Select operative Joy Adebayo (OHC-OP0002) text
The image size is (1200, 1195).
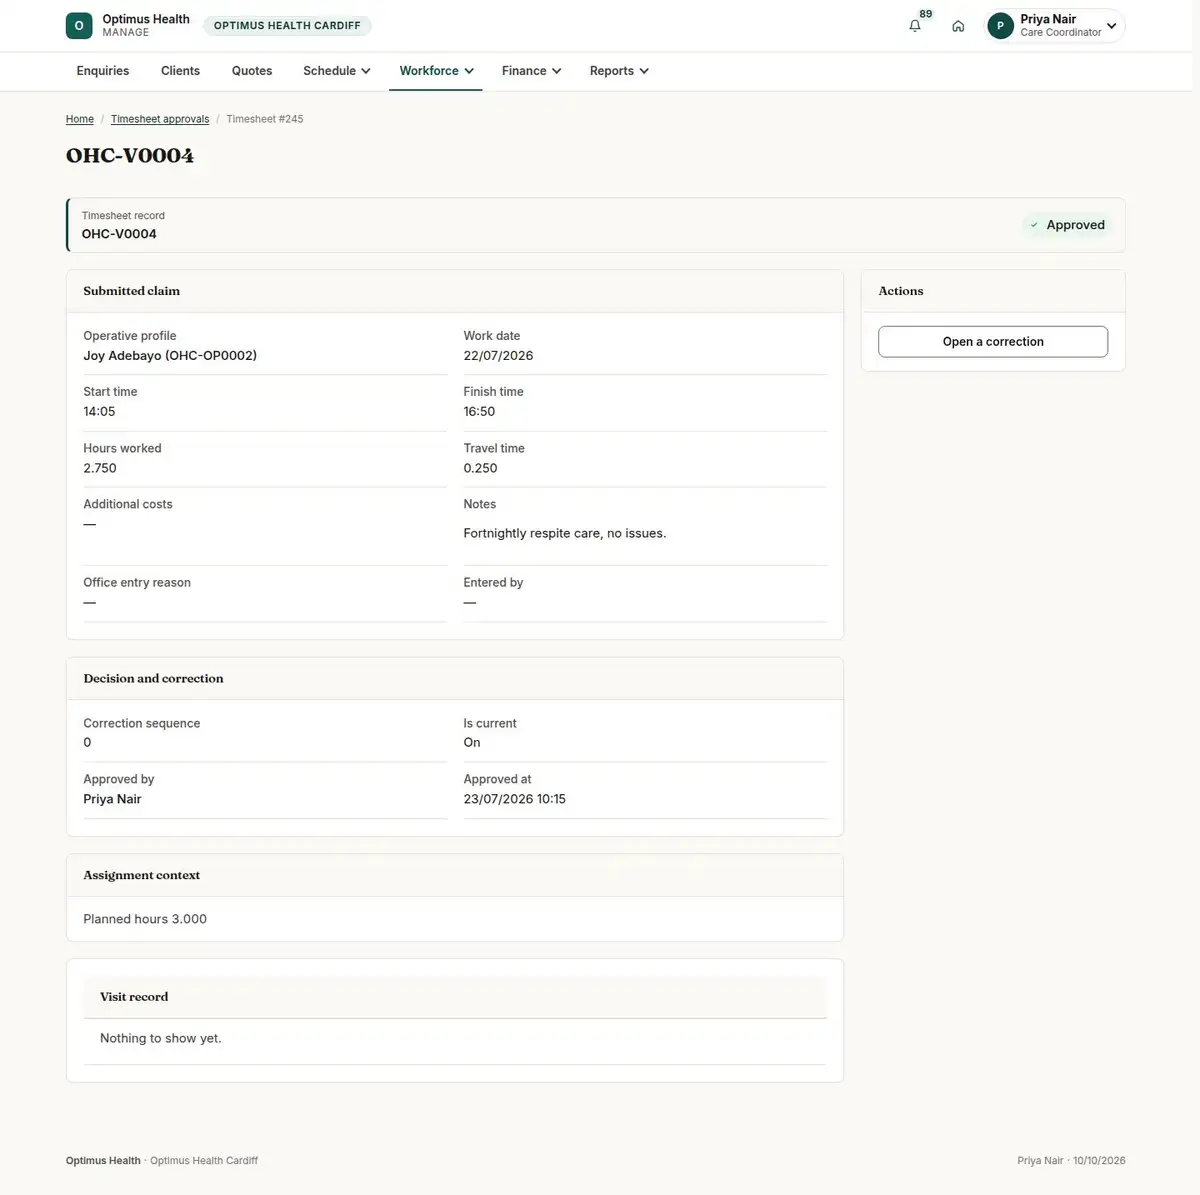170,356
